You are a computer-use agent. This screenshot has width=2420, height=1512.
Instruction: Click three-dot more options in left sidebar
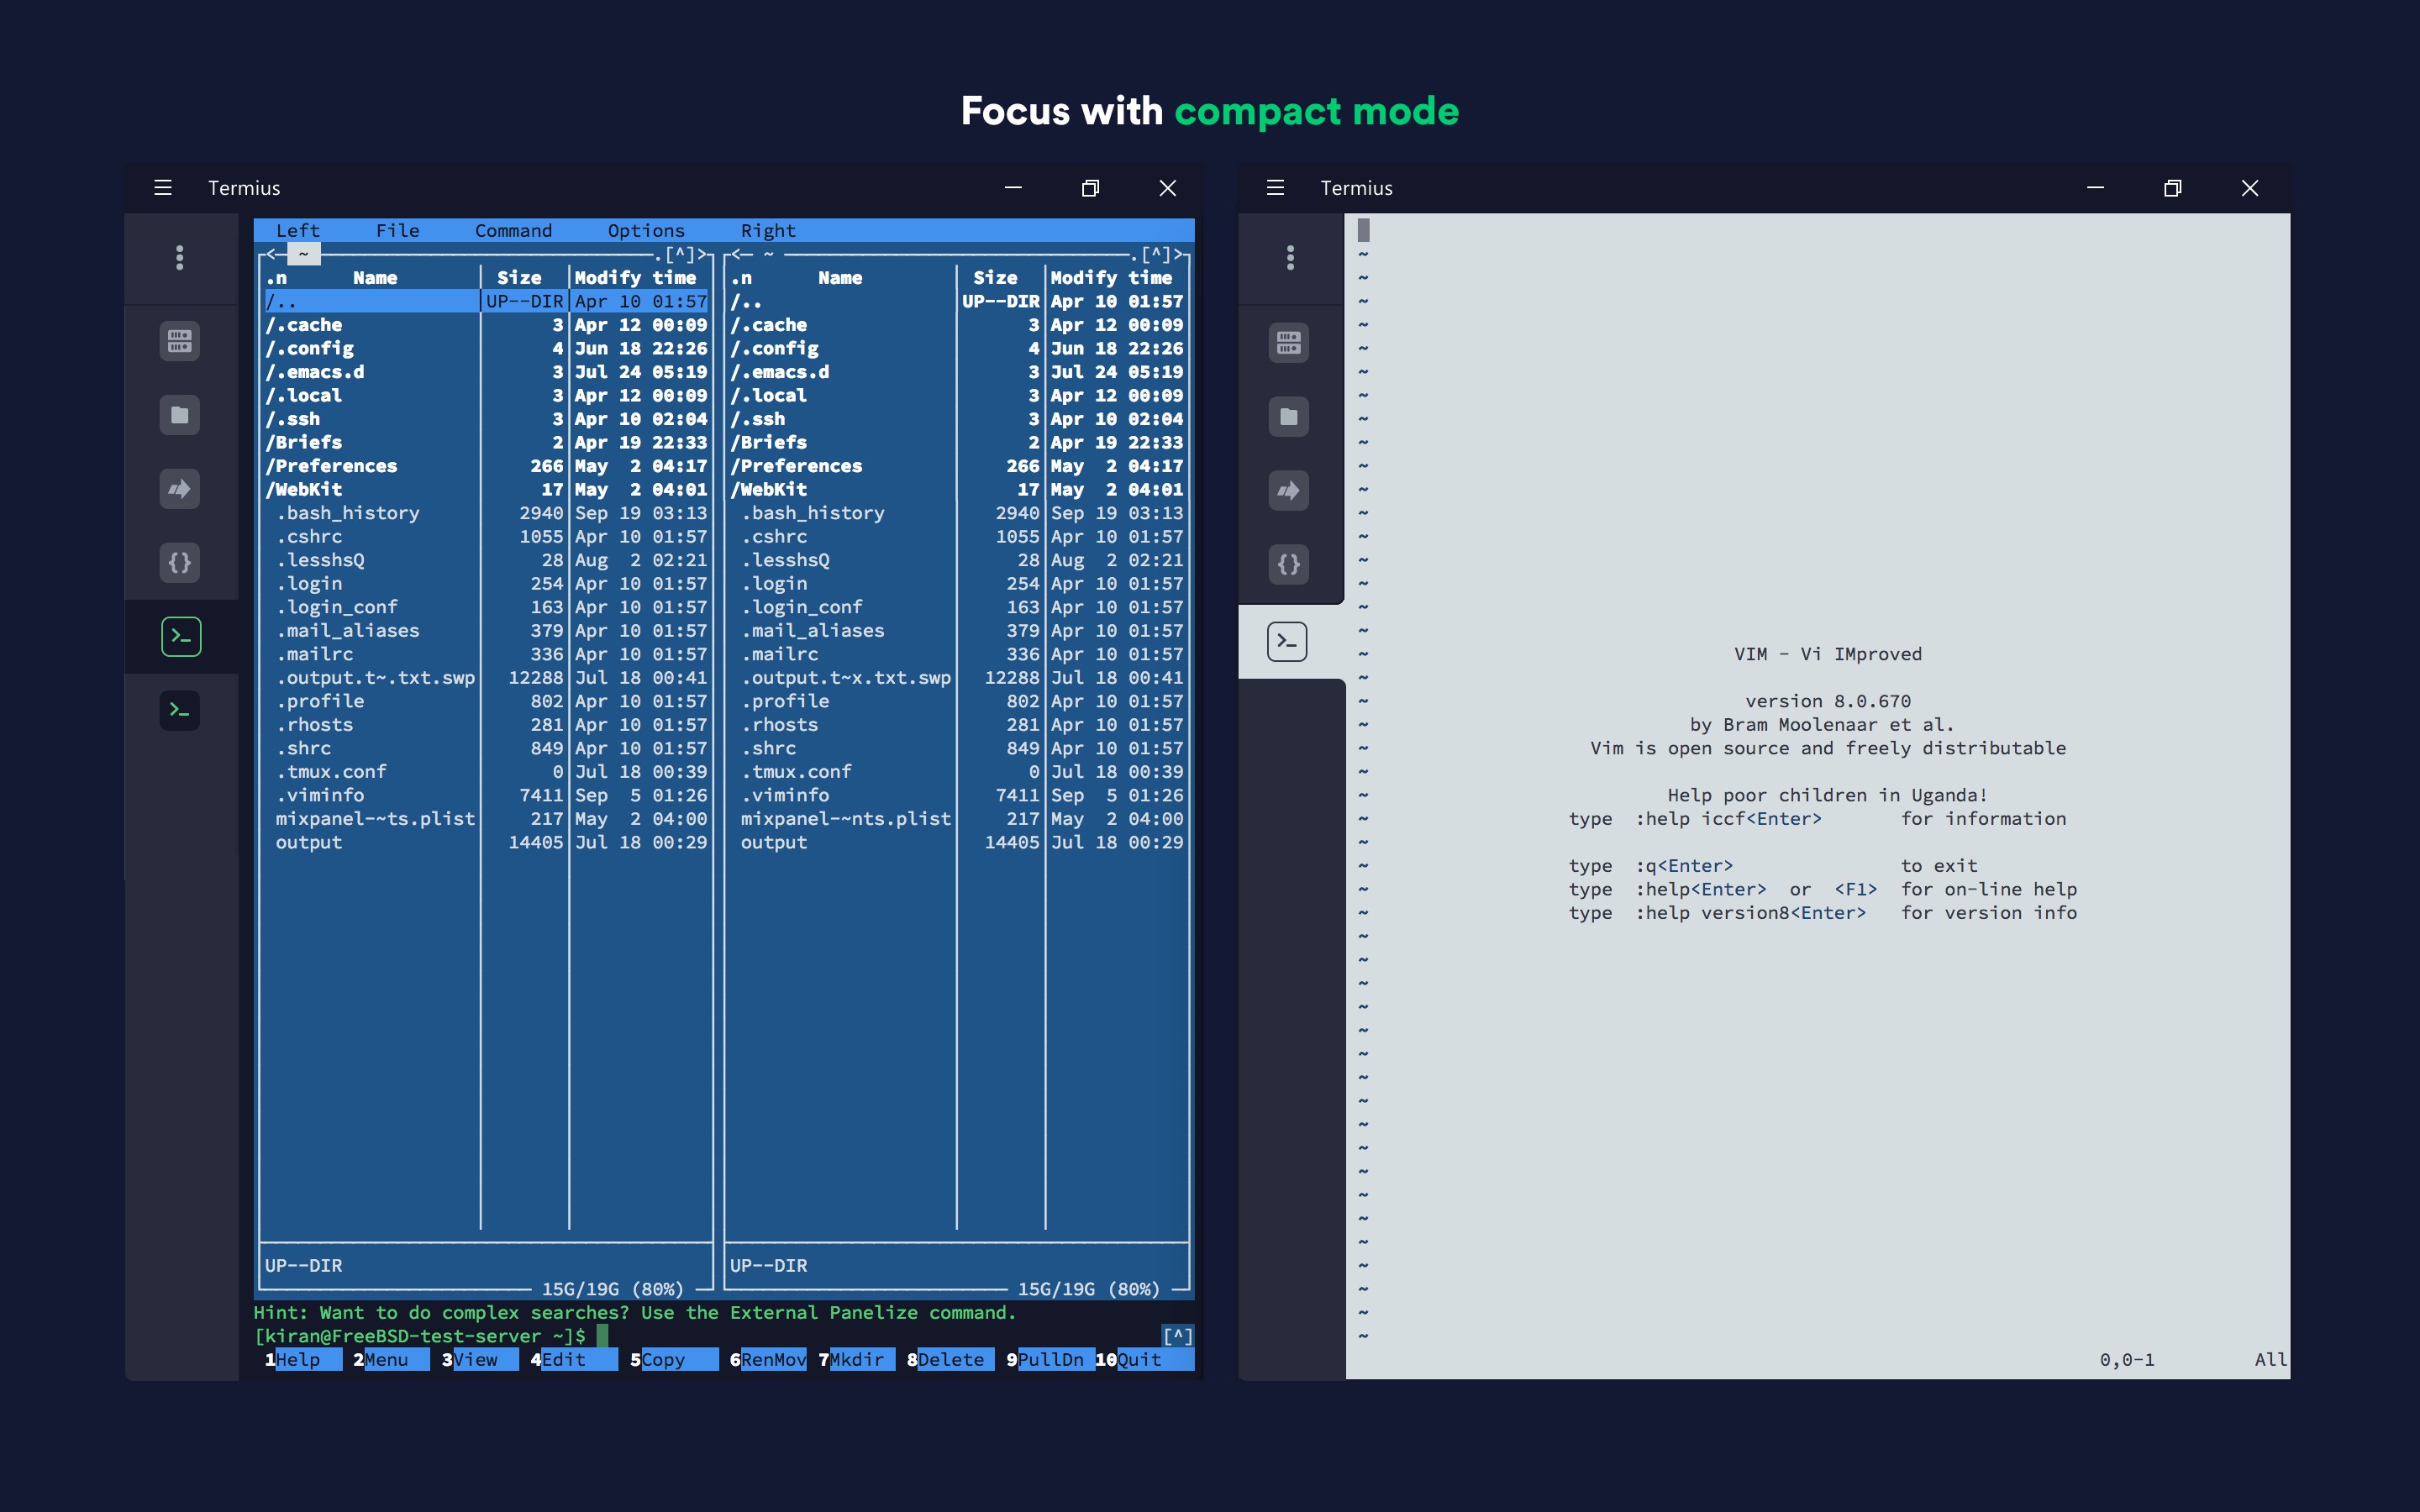(180, 258)
